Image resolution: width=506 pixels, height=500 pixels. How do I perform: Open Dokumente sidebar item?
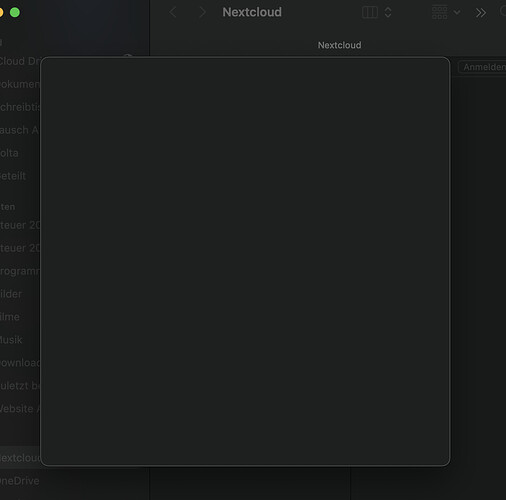20,84
